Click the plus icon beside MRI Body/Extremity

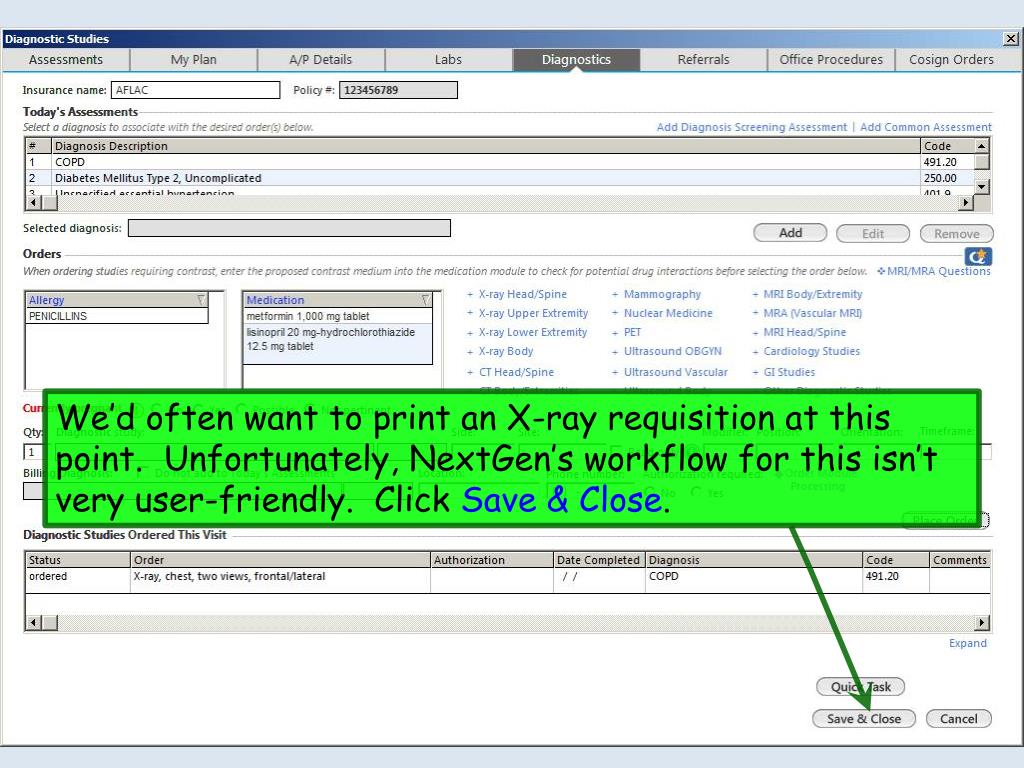(755, 295)
